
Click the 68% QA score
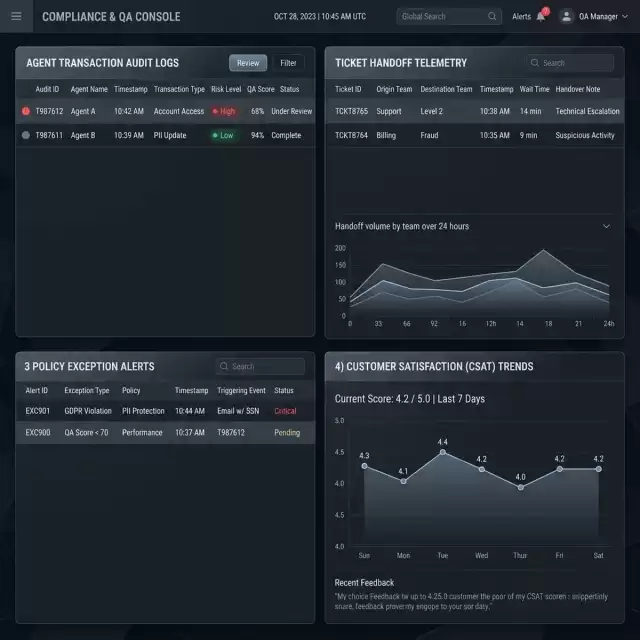[x=258, y=111]
